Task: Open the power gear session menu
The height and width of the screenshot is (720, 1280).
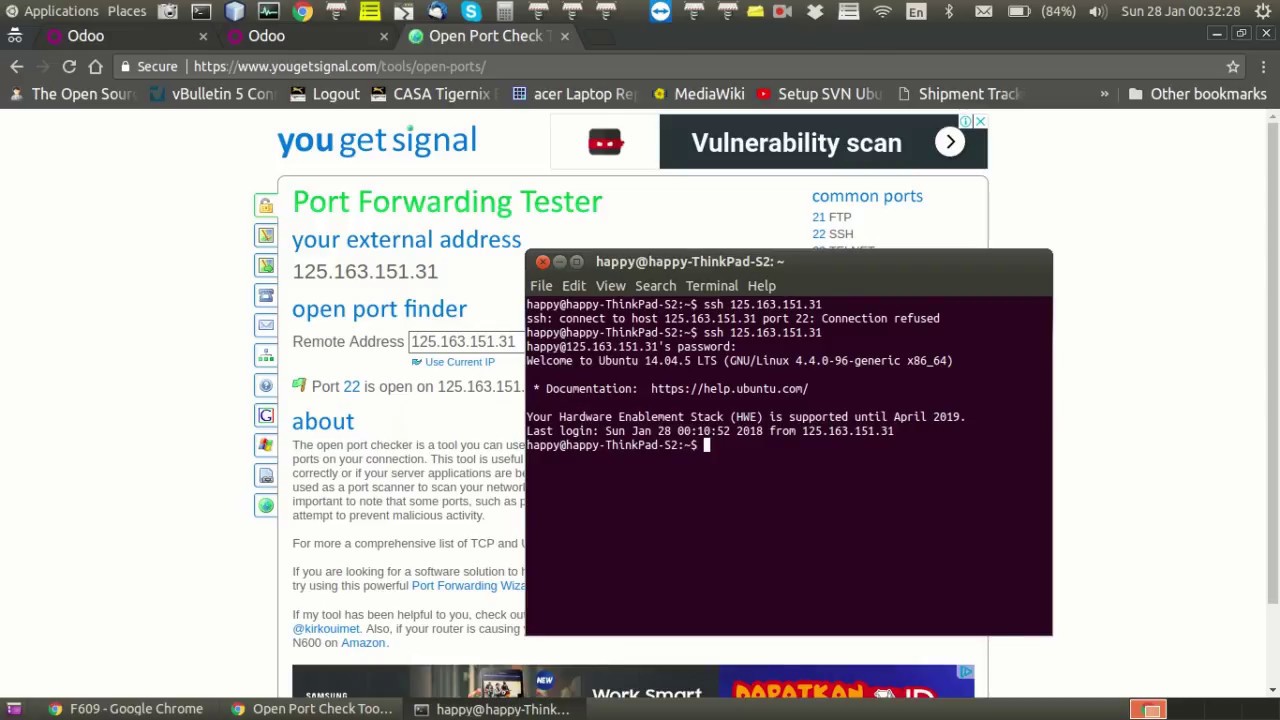Action: (x=1263, y=11)
